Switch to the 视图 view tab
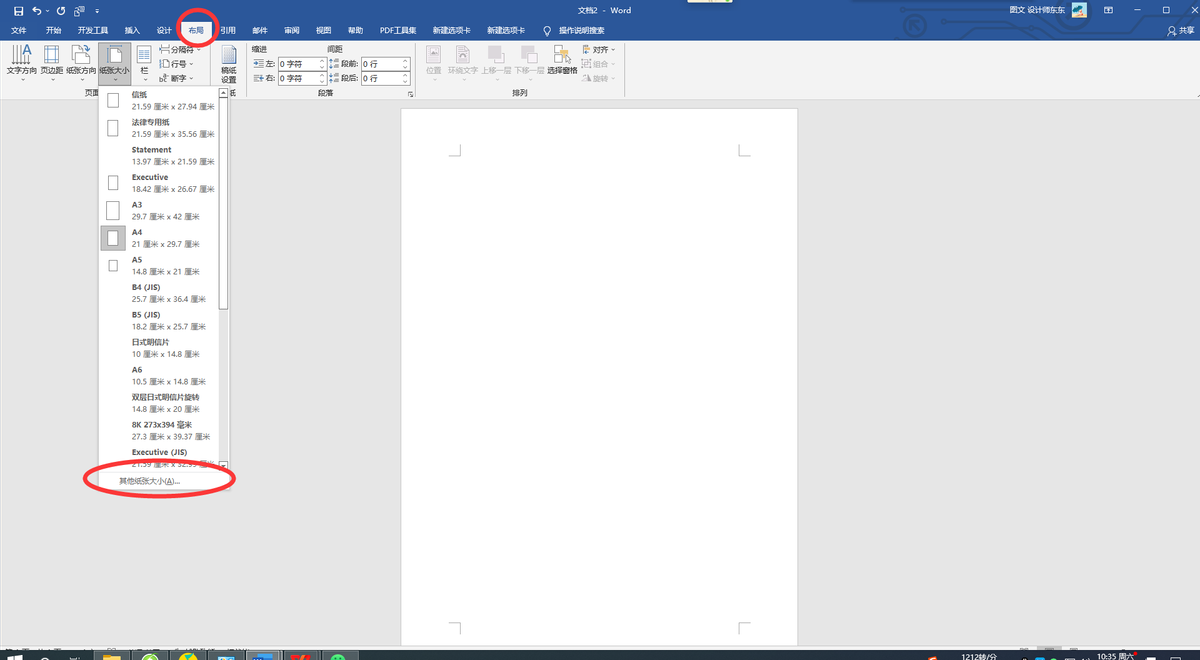This screenshot has width=1200, height=660. [323, 31]
